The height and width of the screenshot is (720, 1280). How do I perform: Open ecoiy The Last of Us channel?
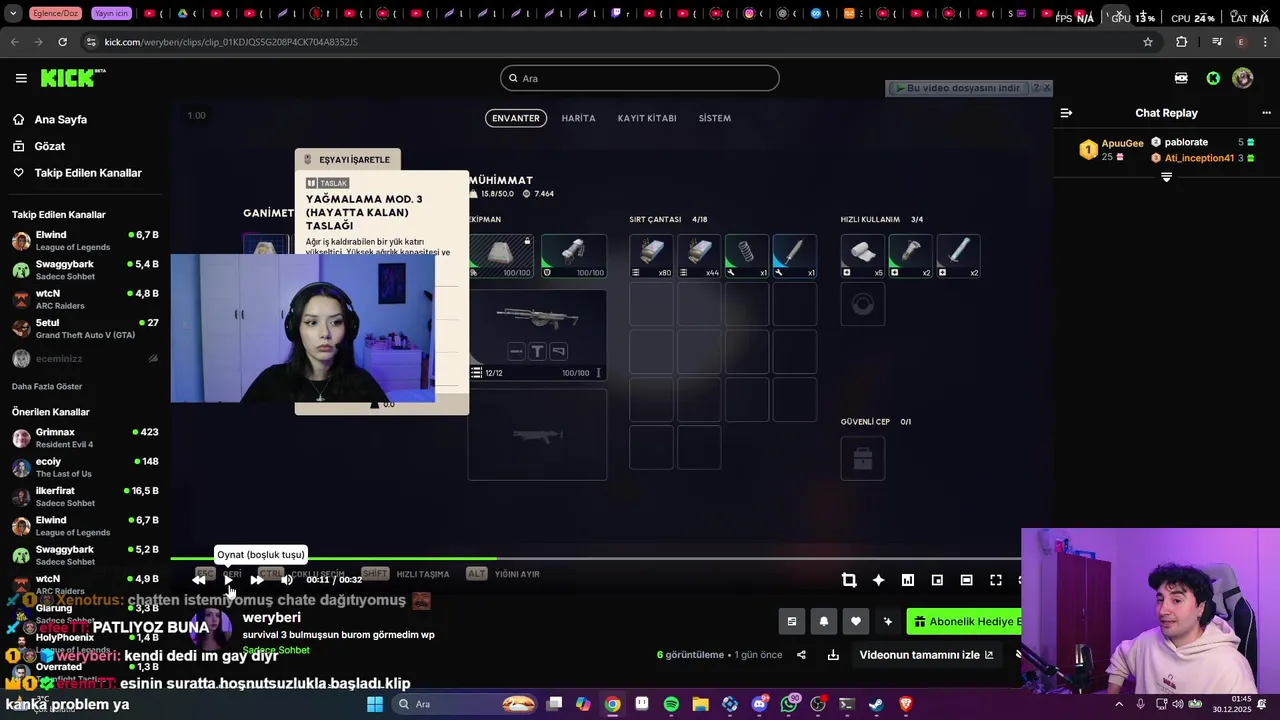click(x=85, y=467)
